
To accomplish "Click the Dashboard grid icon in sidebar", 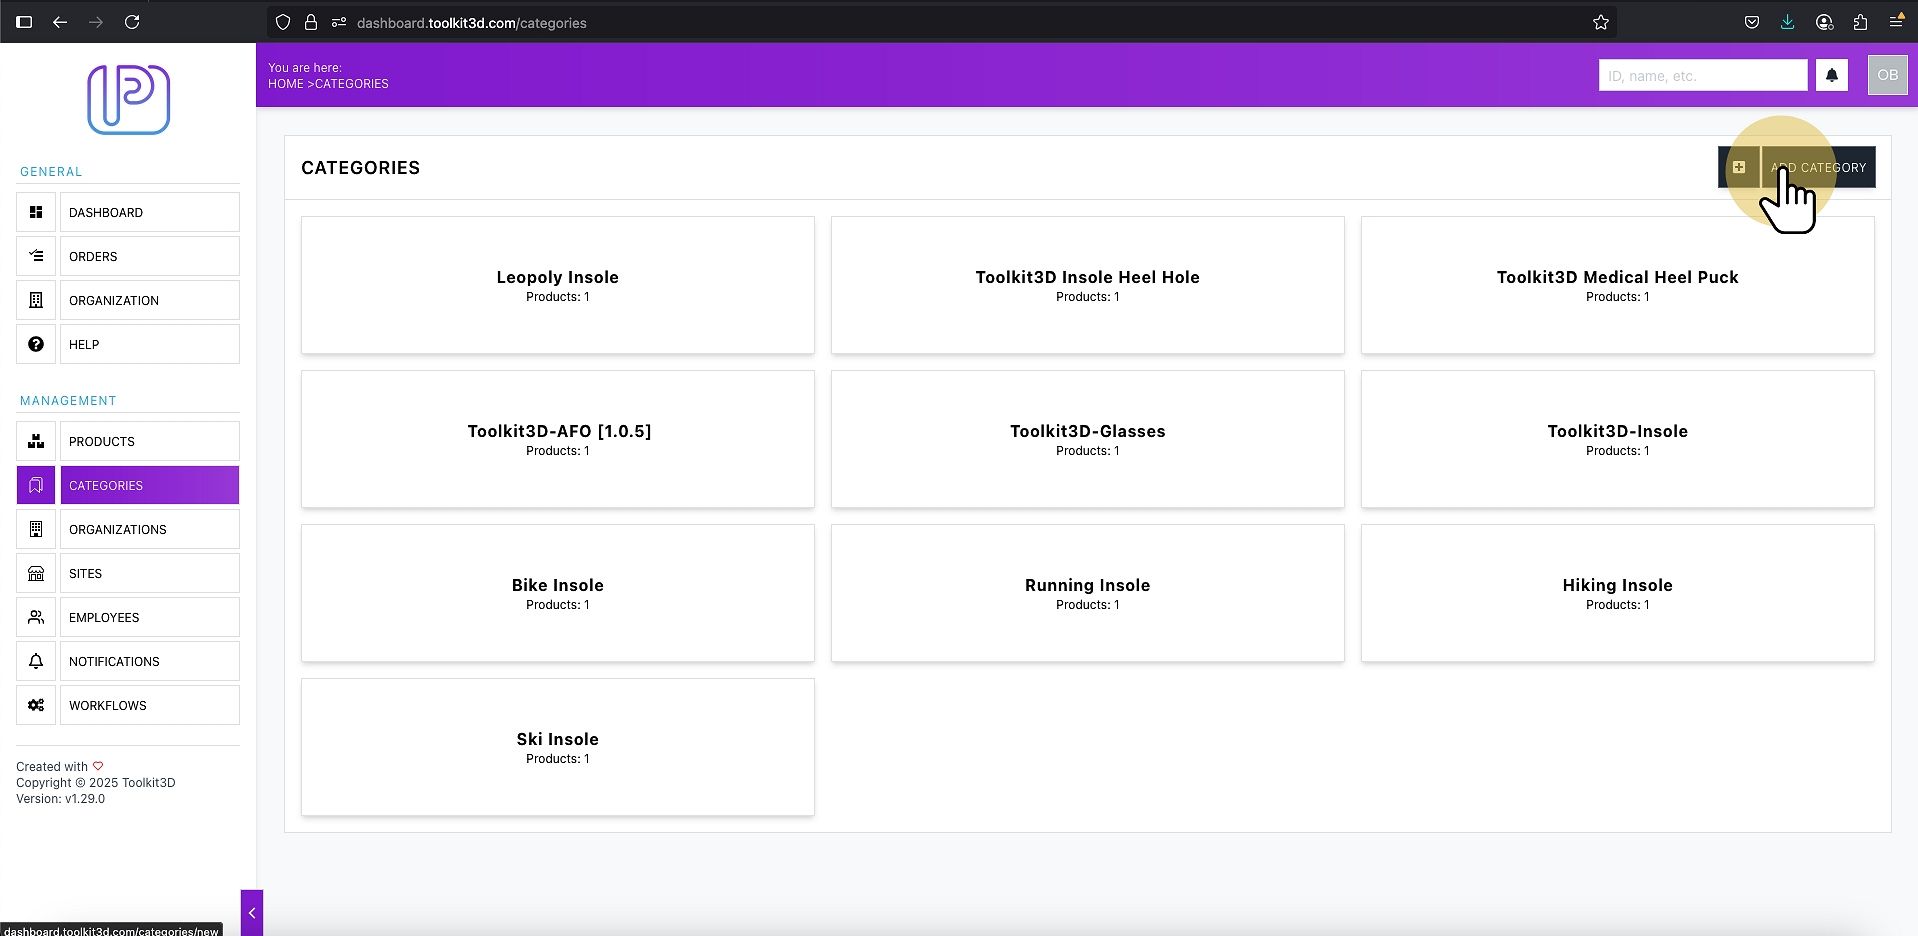I will coord(36,212).
